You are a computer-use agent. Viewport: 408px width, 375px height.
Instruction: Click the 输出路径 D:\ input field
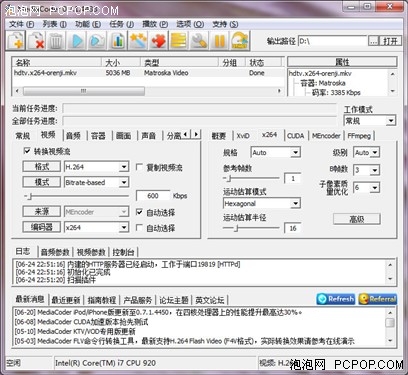pyautogui.click(x=332, y=41)
